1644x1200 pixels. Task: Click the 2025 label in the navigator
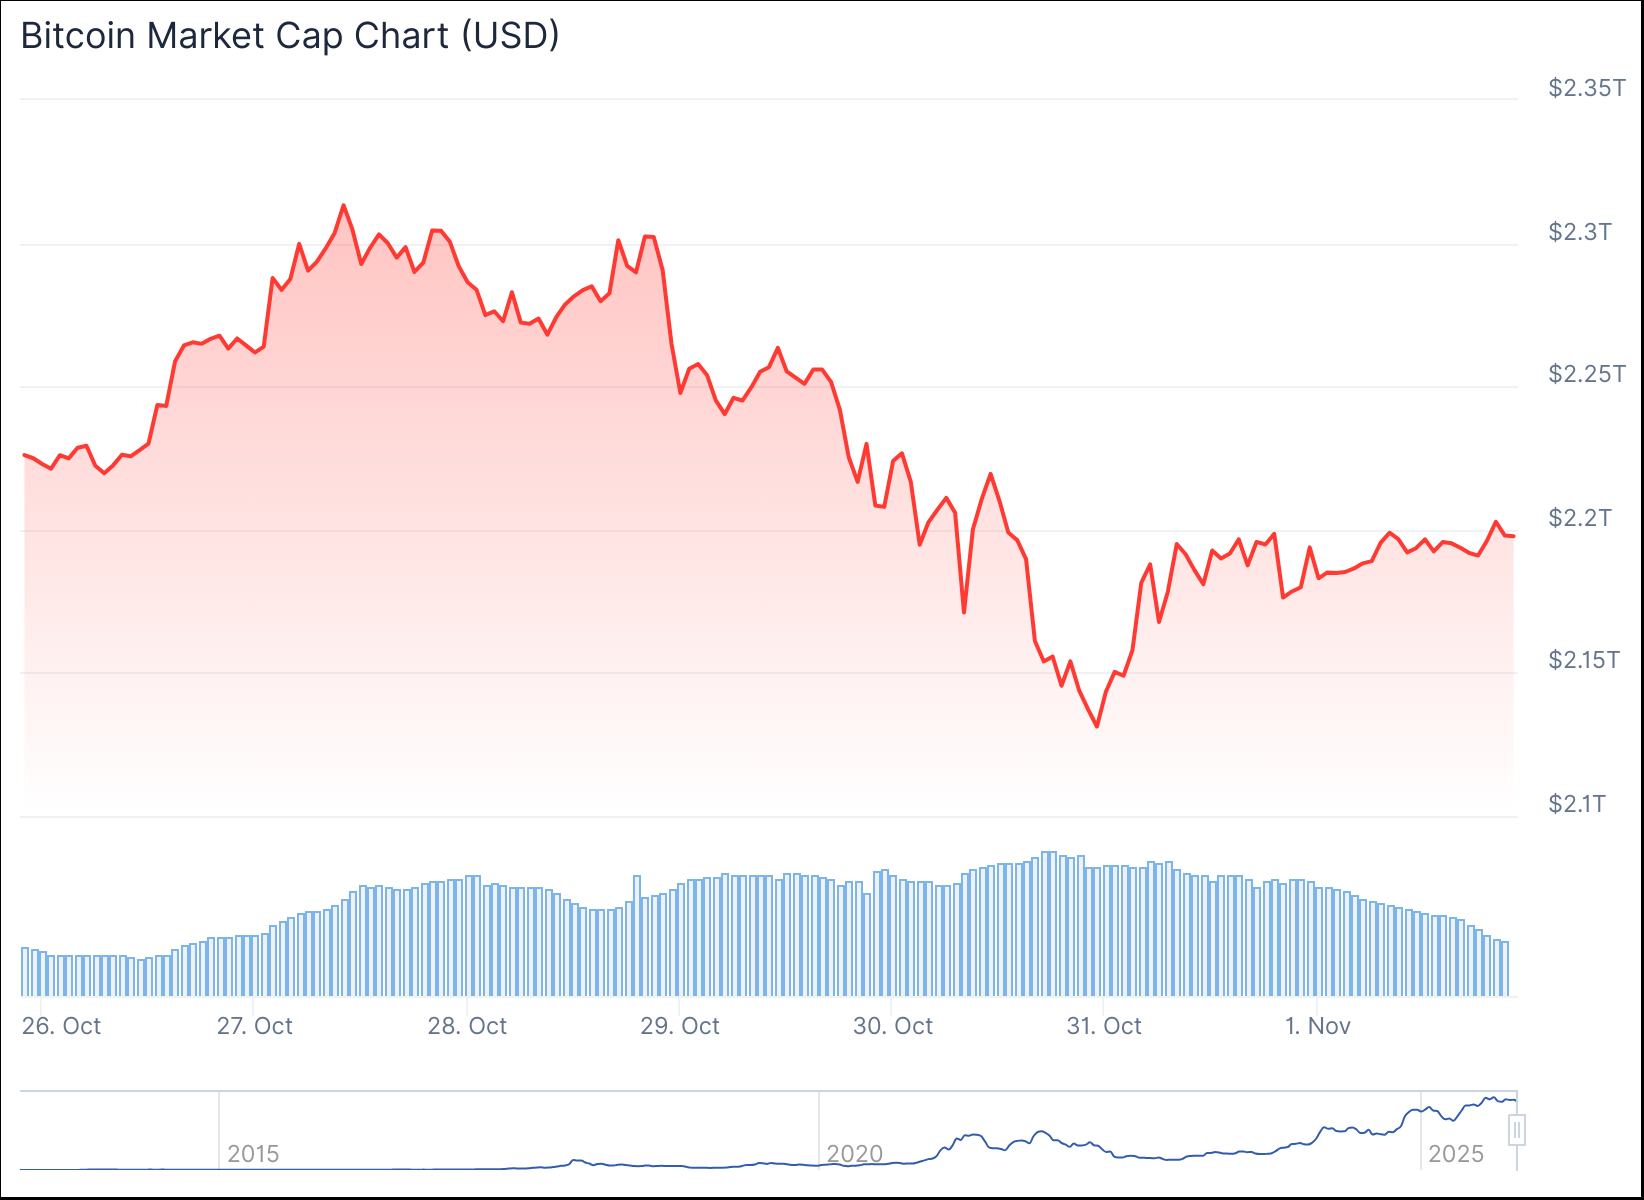point(1456,1153)
